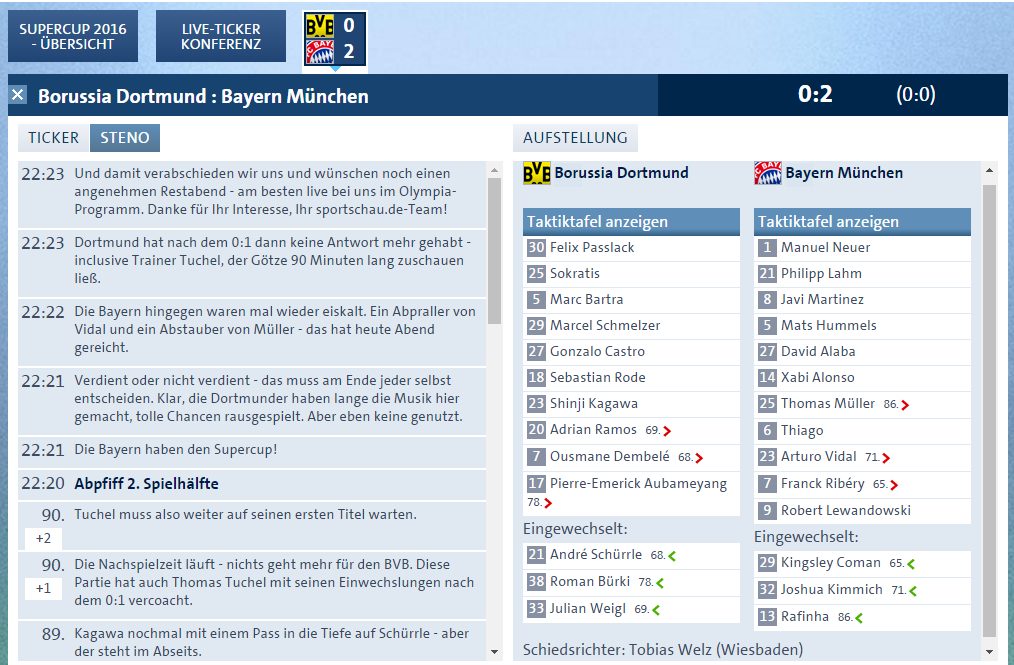Viewport: 1014px width, 665px height.
Task: Click the ticker scrollbar down arrow
Action: click(495, 652)
